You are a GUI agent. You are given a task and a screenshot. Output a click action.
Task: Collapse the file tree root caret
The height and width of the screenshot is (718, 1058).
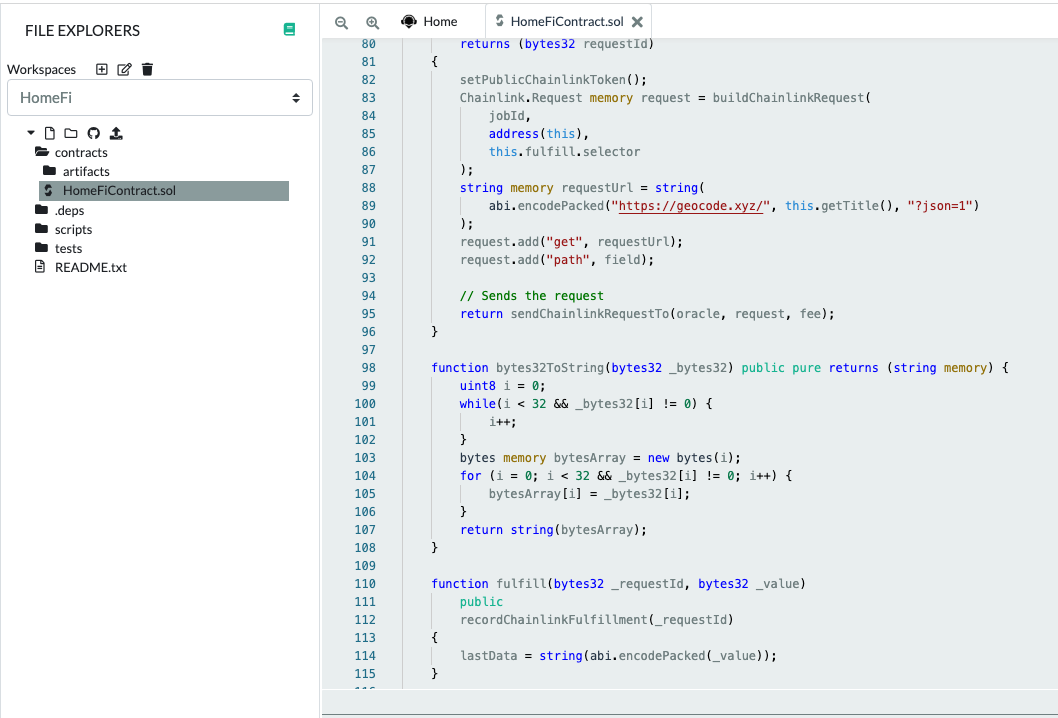coord(31,133)
